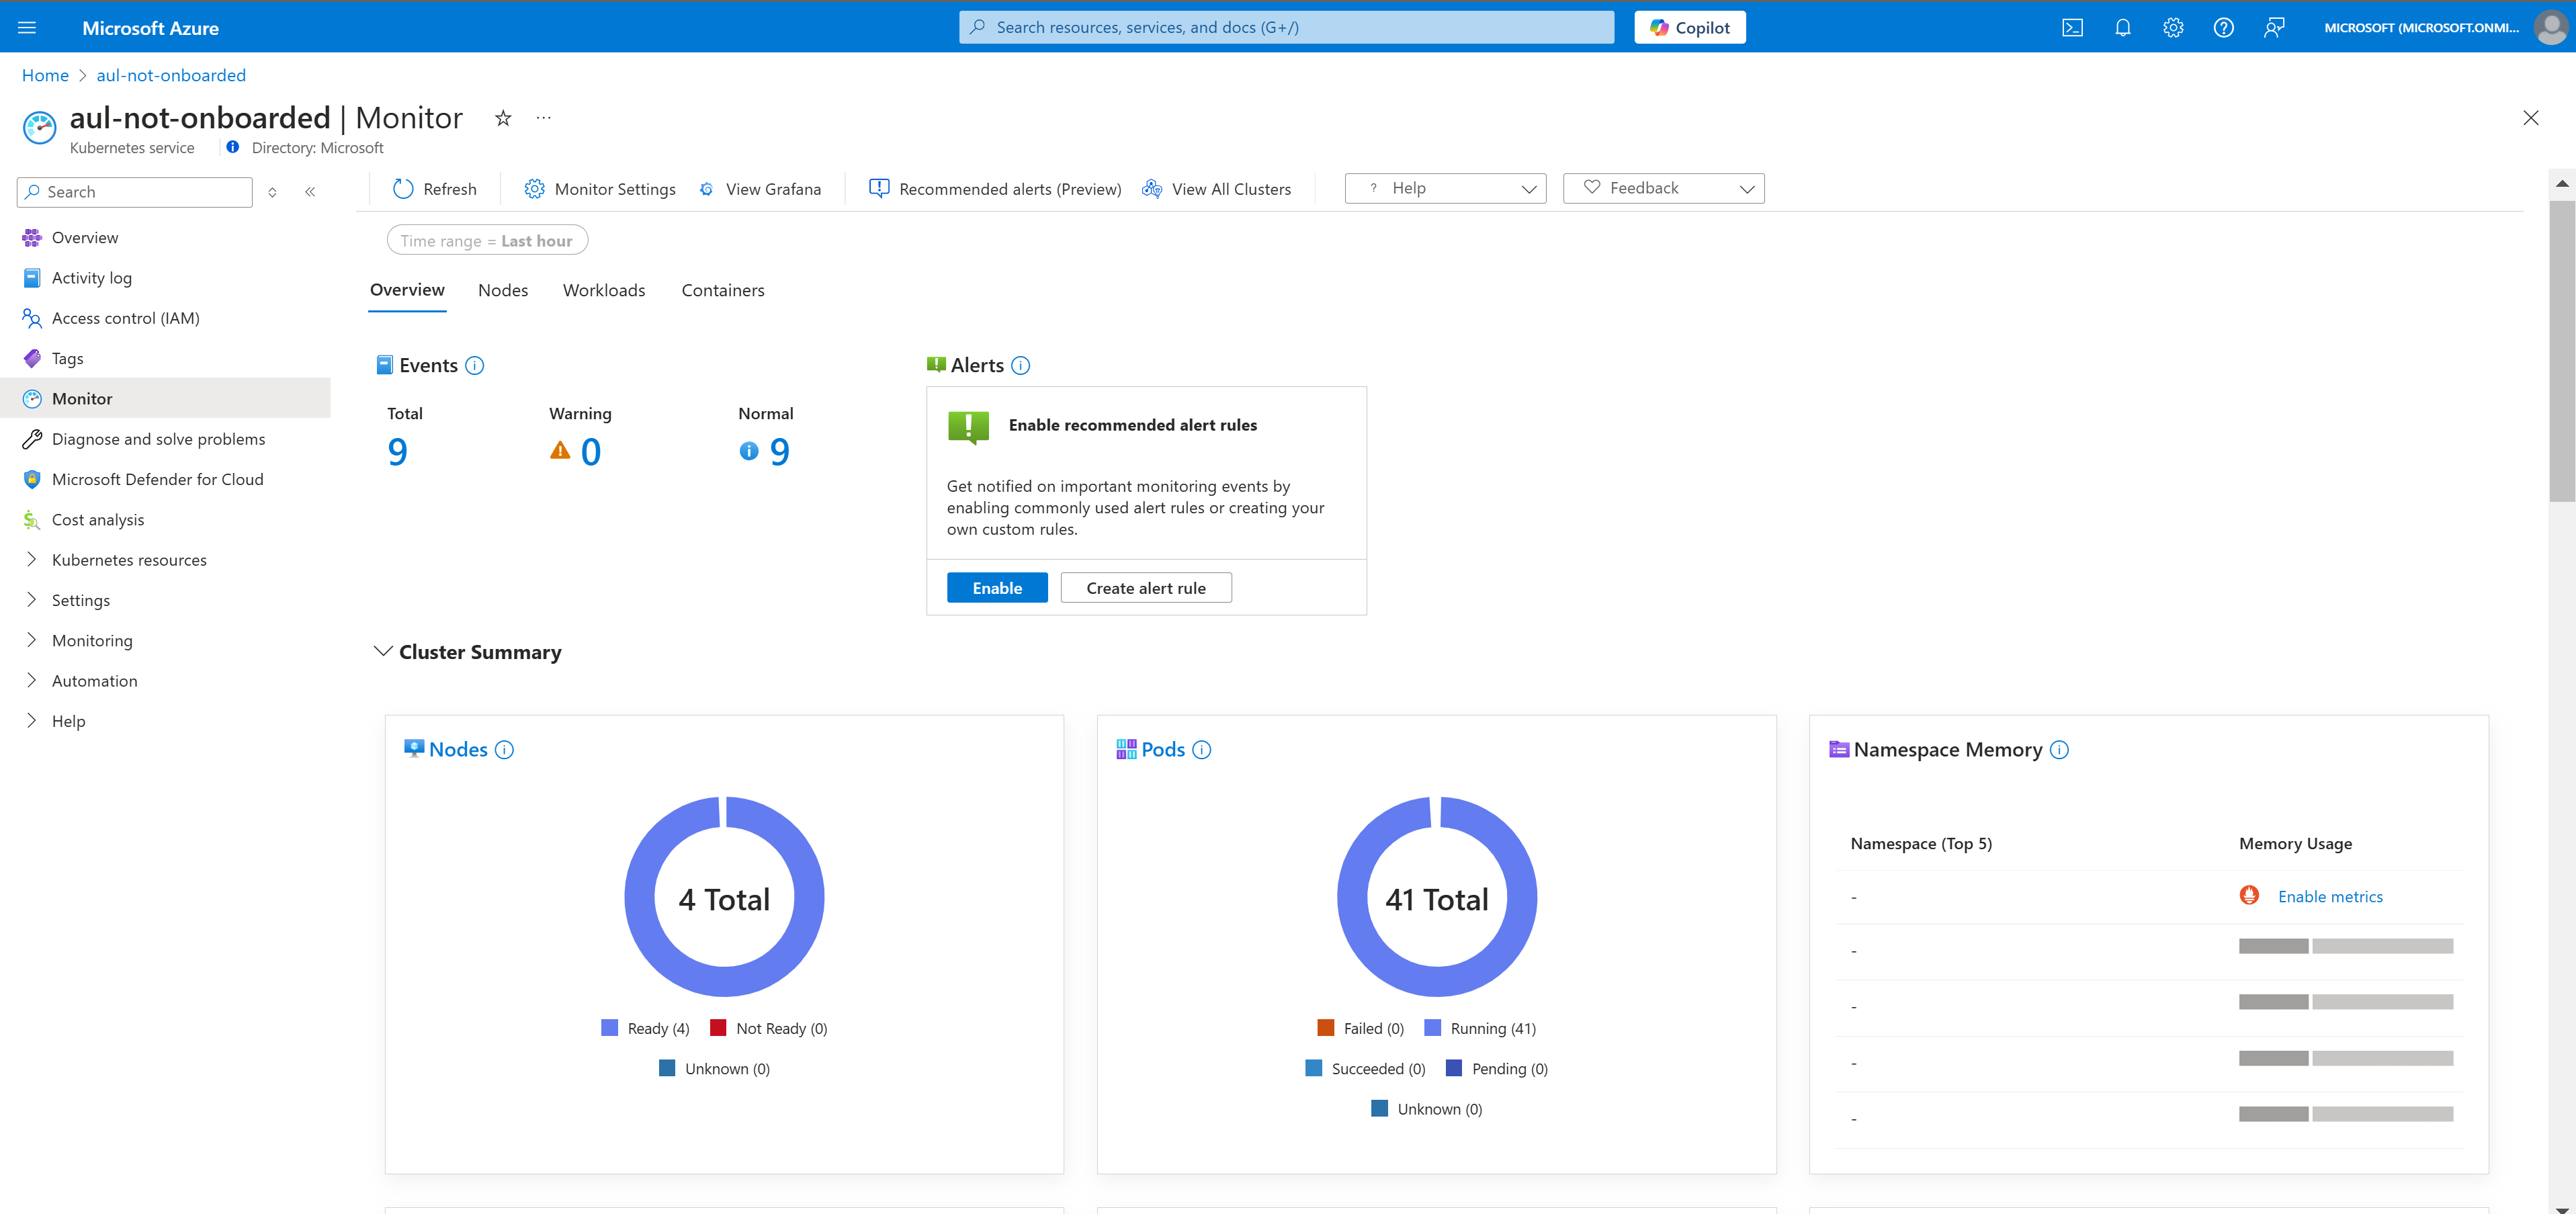Viewport: 2576px width, 1214px height.
Task: Select the View Grafana icon
Action: 707,188
